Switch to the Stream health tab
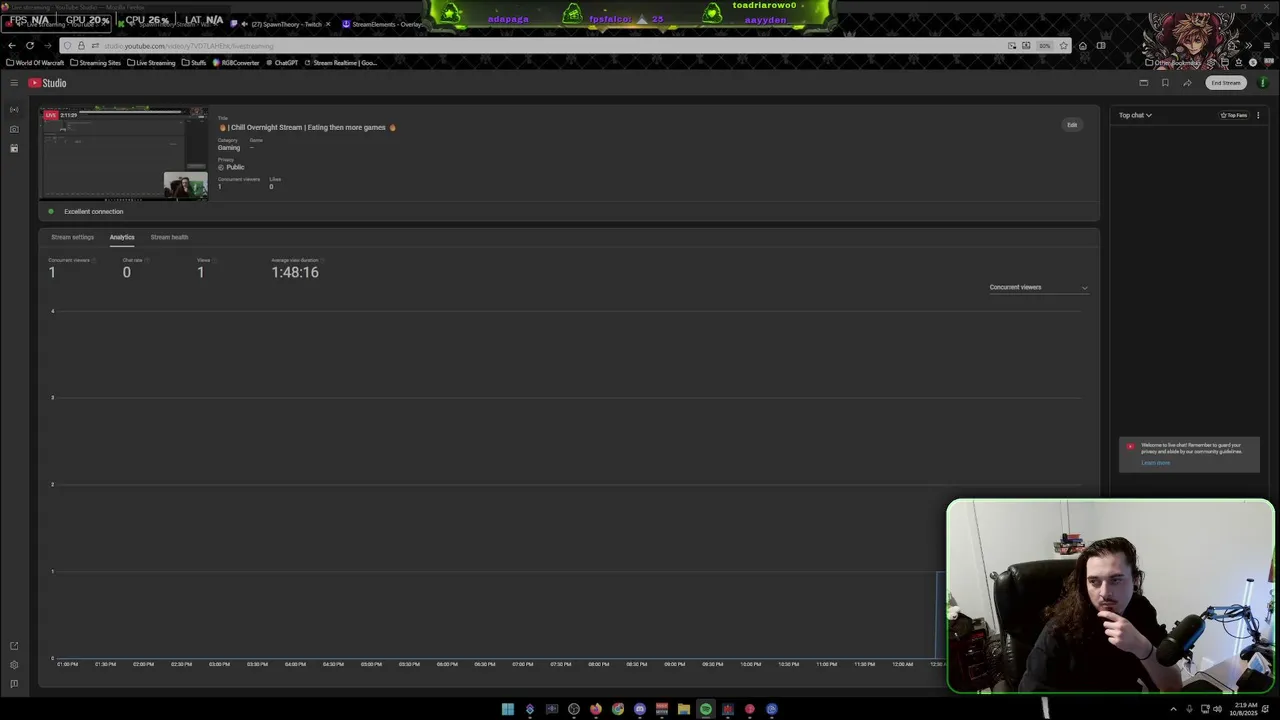 point(169,237)
